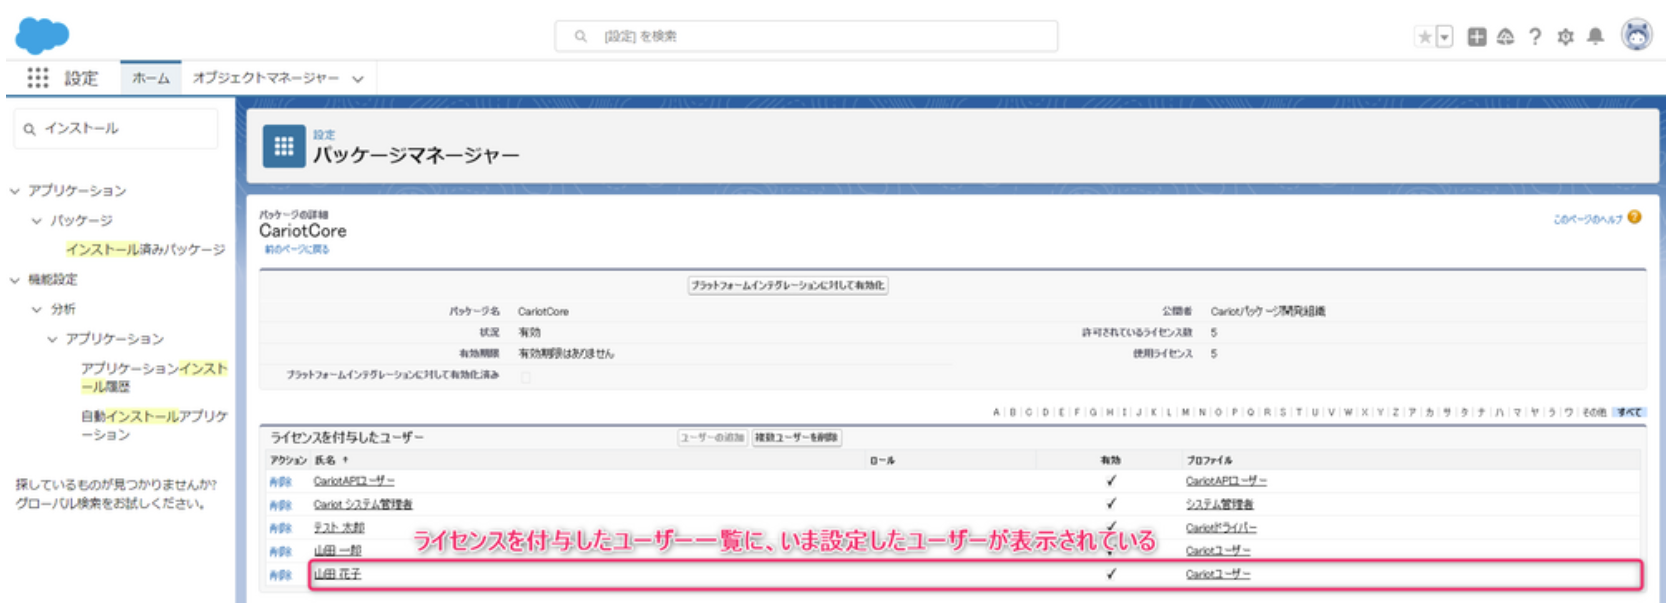Click the 前のページに戻る link

[x=297, y=249]
